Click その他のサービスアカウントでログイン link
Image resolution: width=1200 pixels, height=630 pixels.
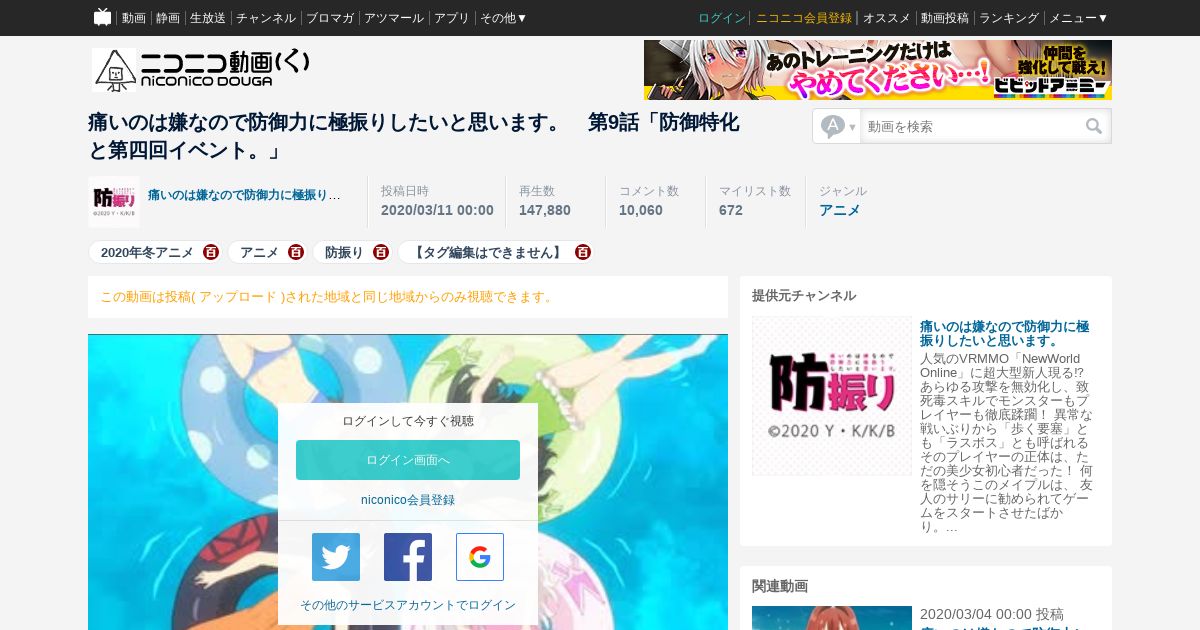pos(408,605)
